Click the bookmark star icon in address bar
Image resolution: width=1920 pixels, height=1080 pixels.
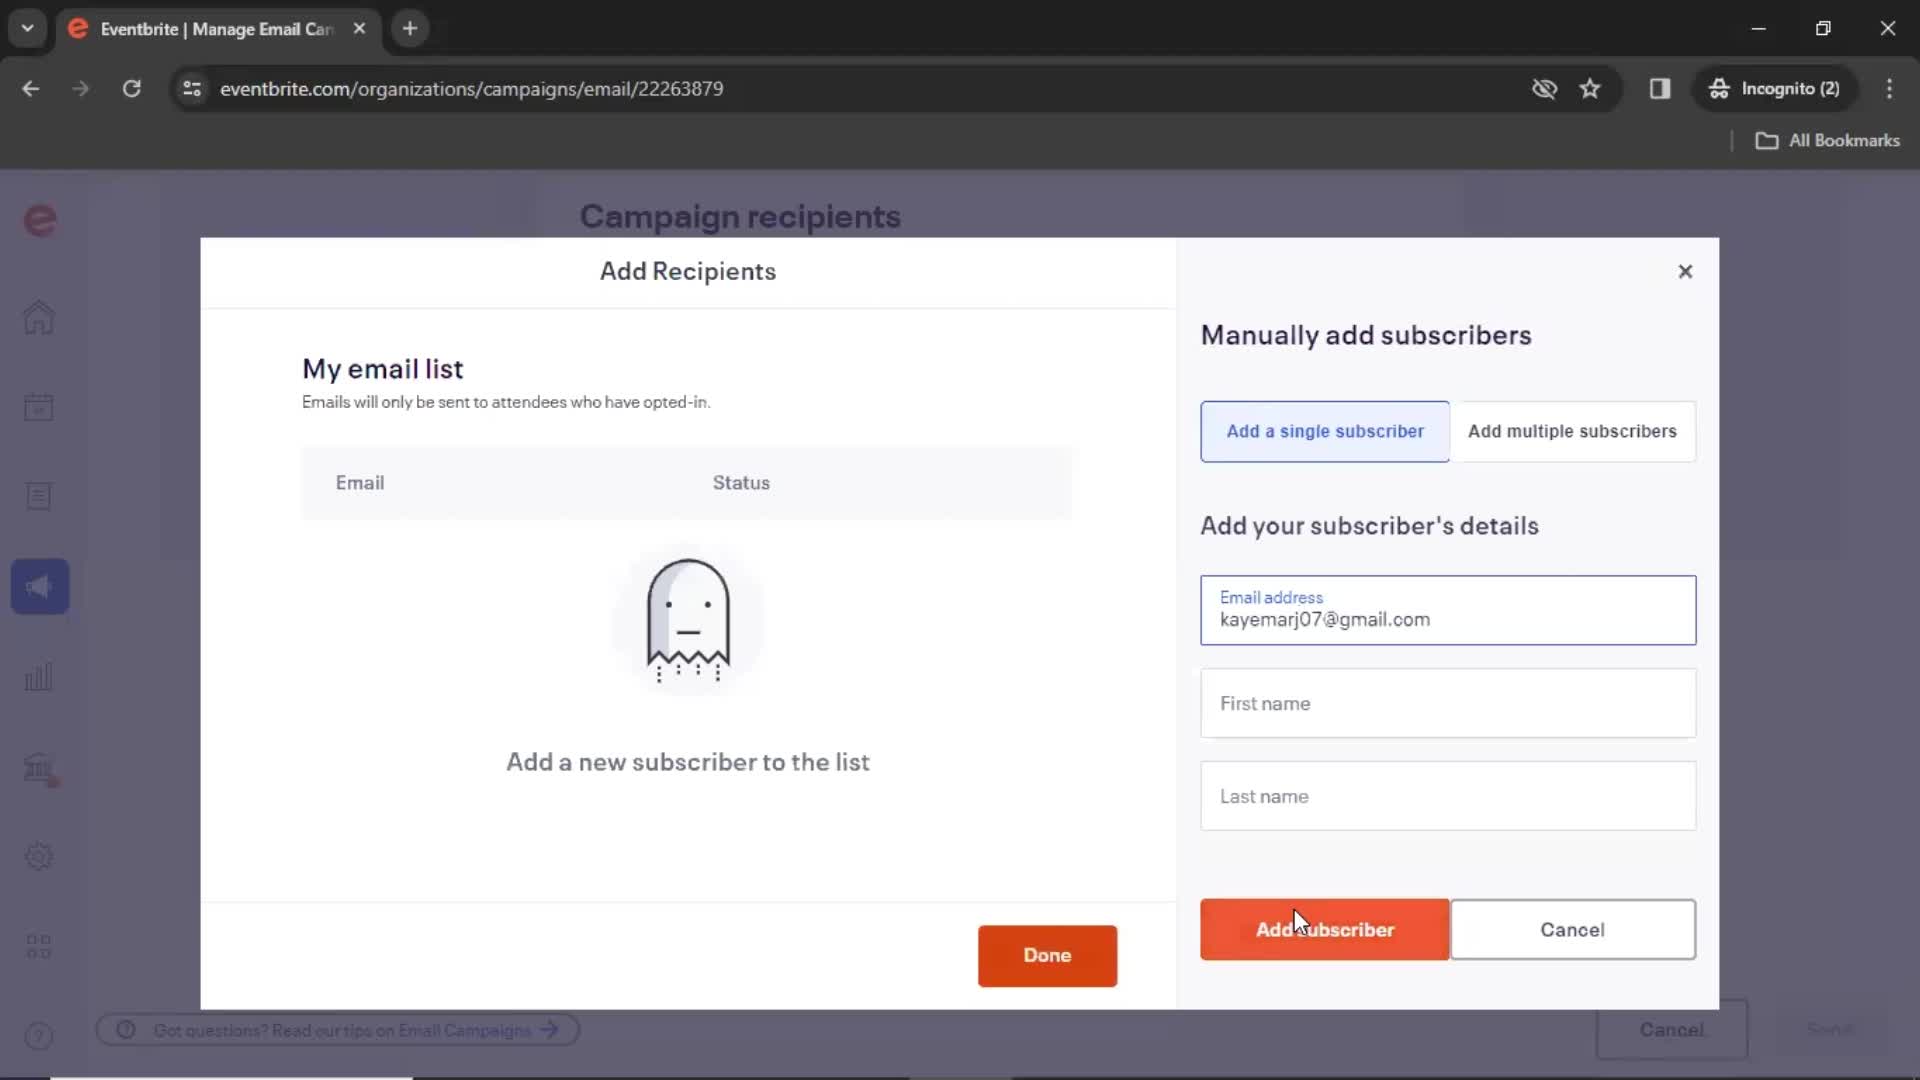[1590, 88]
